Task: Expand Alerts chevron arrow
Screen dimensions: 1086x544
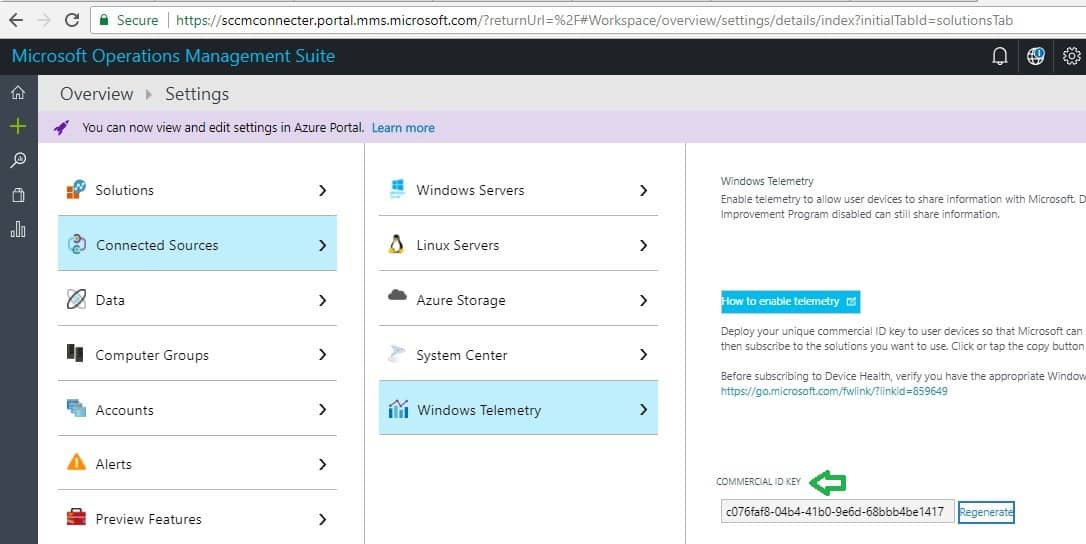Action: (x=322, y=464)
